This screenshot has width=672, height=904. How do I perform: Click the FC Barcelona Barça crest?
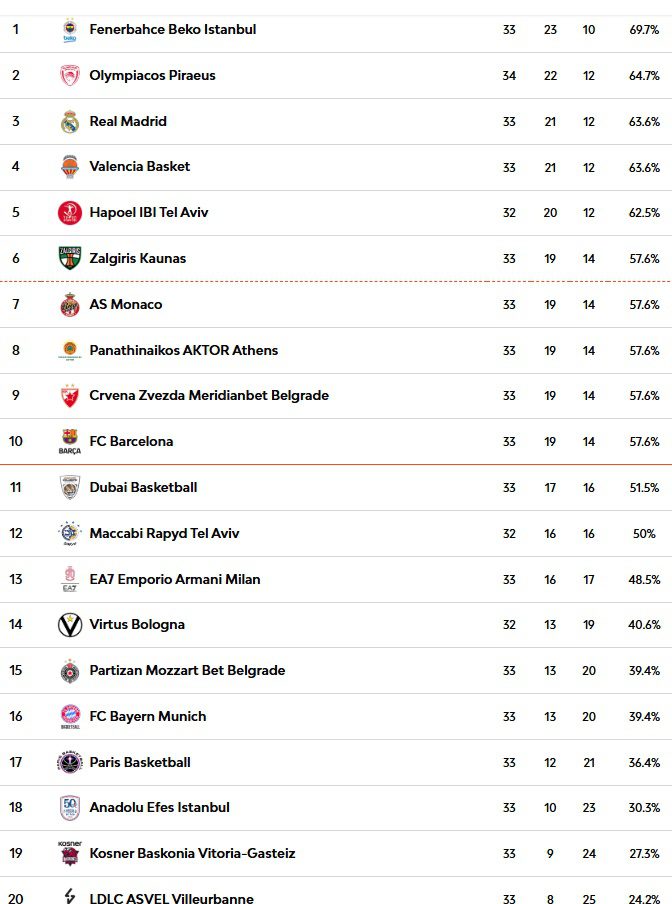[x=70, y=442]
